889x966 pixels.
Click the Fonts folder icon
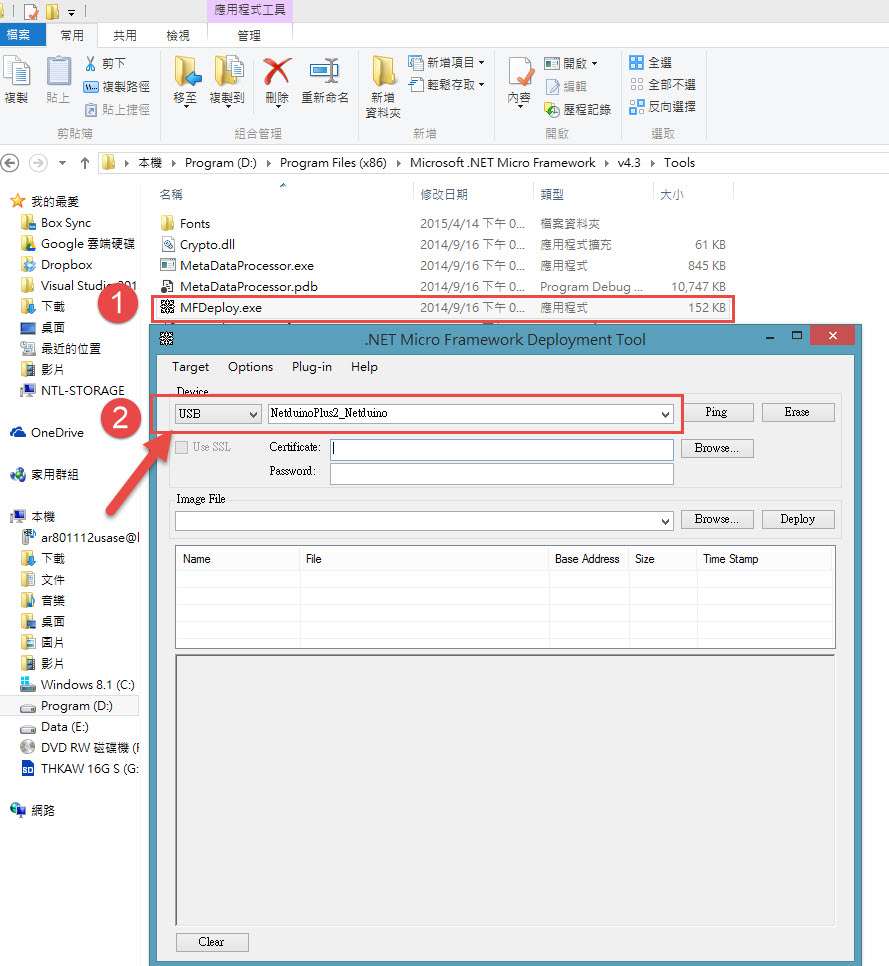tap(167, 223)
